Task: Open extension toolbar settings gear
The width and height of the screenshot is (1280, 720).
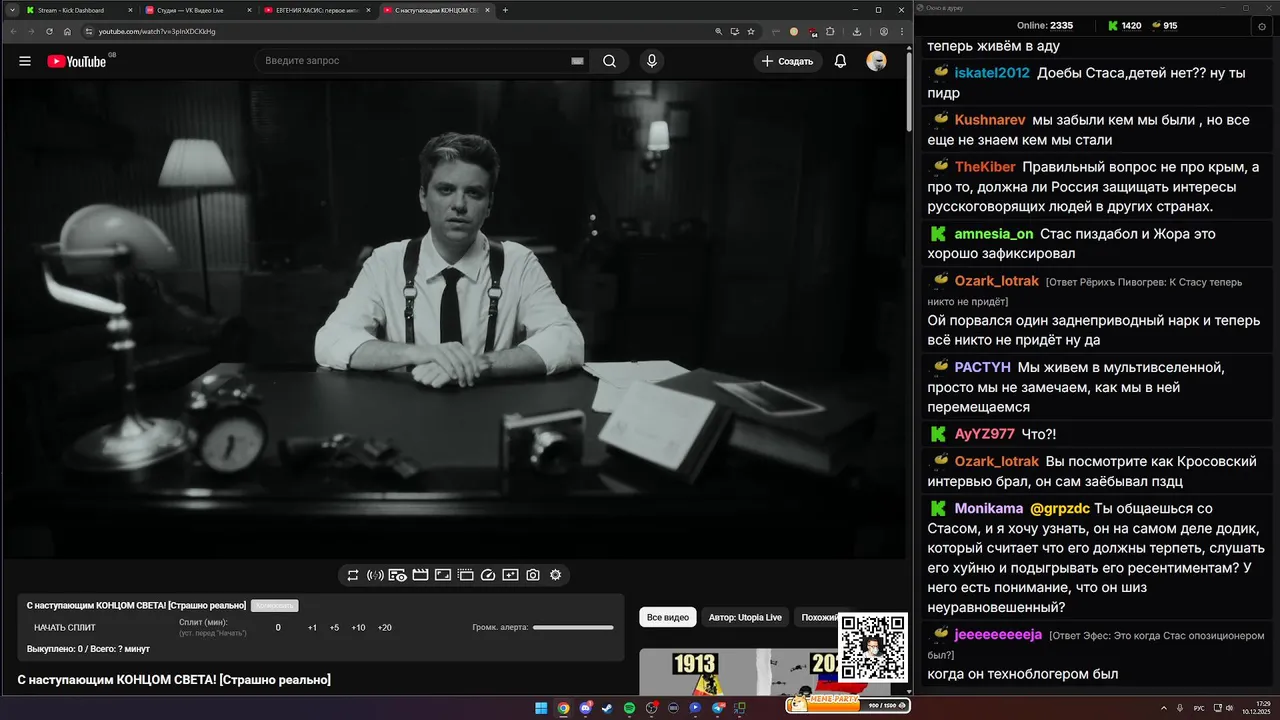Action: 555,575
